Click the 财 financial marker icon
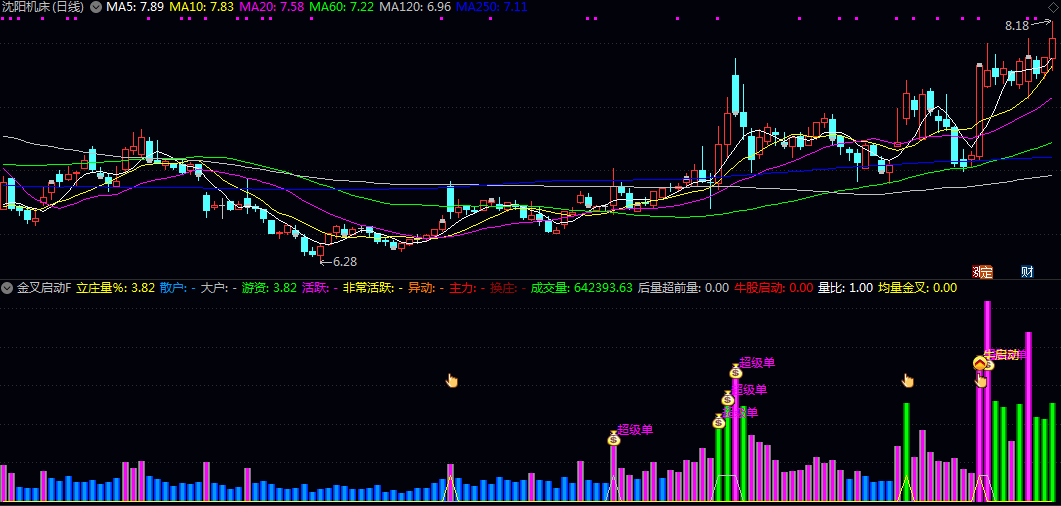This screenshot has width=1061, height=506. tap(1027, 272)
